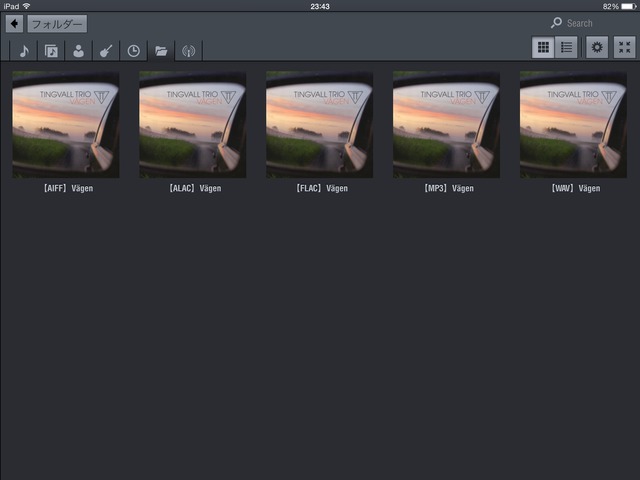Open the Songs tab with music note
Image resolution: width=640 pixels, height=480 pixels.
(x=24, y=51)
